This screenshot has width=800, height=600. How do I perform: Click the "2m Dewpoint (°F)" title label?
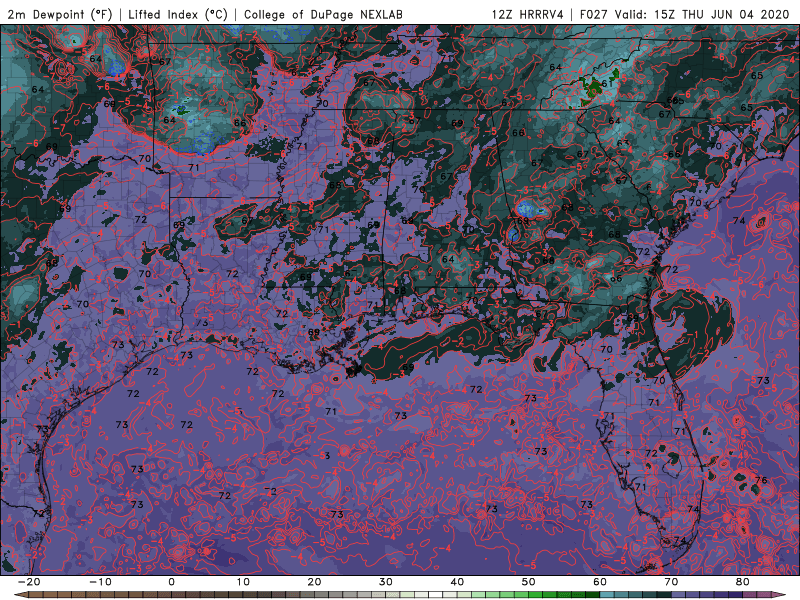(60, 14)
